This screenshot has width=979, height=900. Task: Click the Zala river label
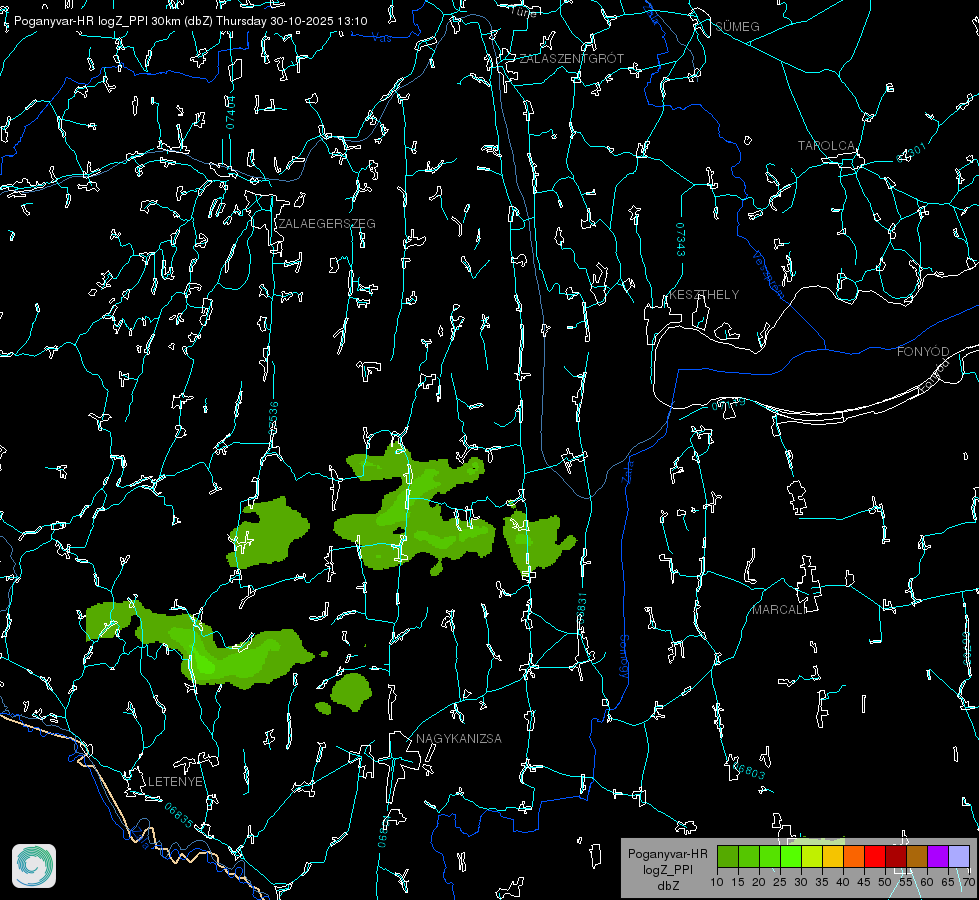click(x=627, y=470)
